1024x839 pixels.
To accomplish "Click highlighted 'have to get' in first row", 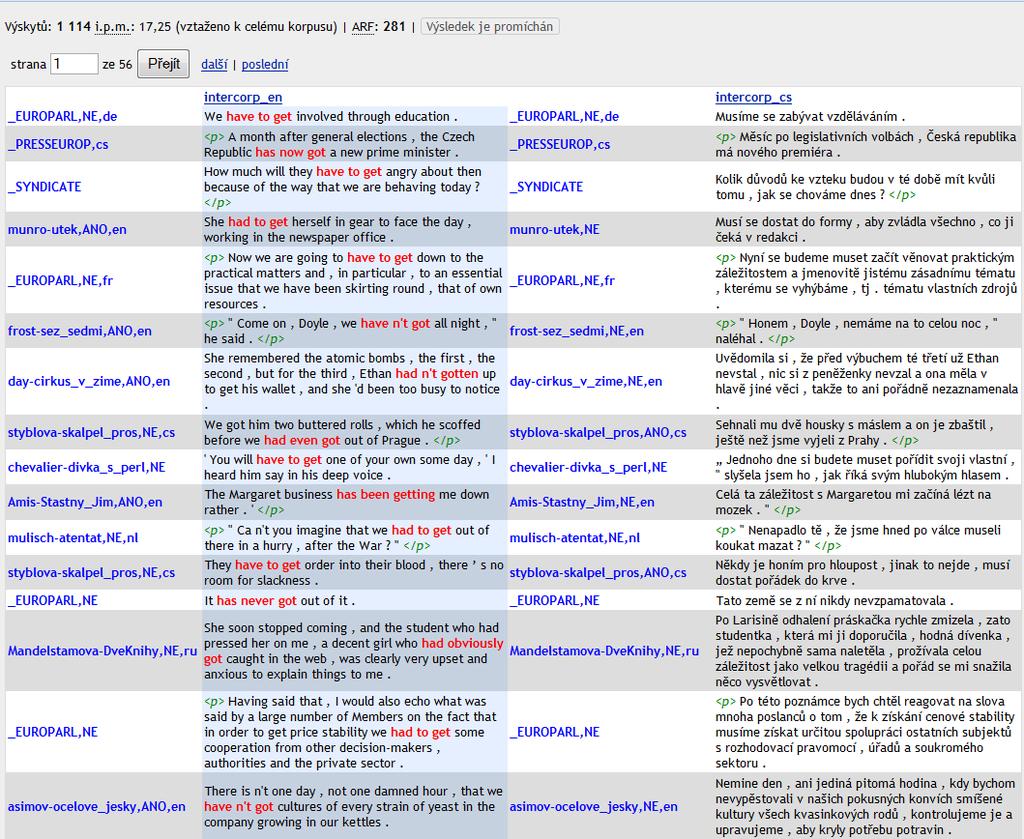I will (259, 117).
